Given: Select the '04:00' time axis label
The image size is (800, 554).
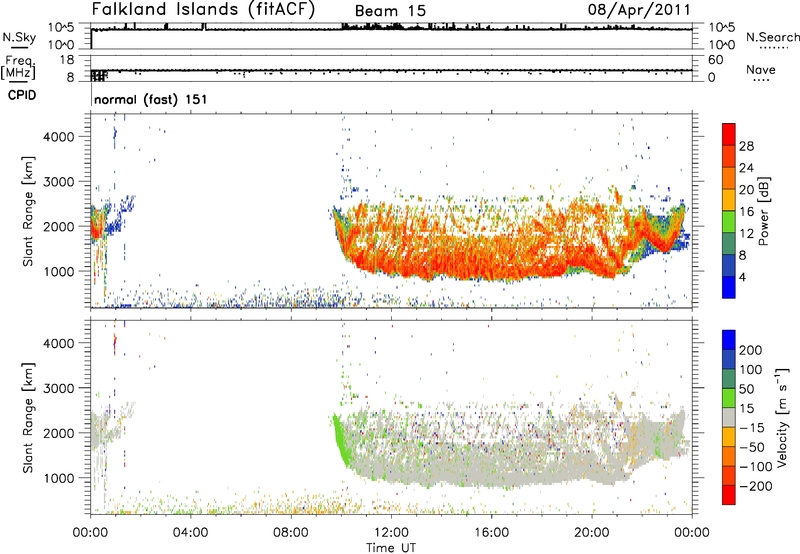Looking at the screenshot, I should click(190, 533).
